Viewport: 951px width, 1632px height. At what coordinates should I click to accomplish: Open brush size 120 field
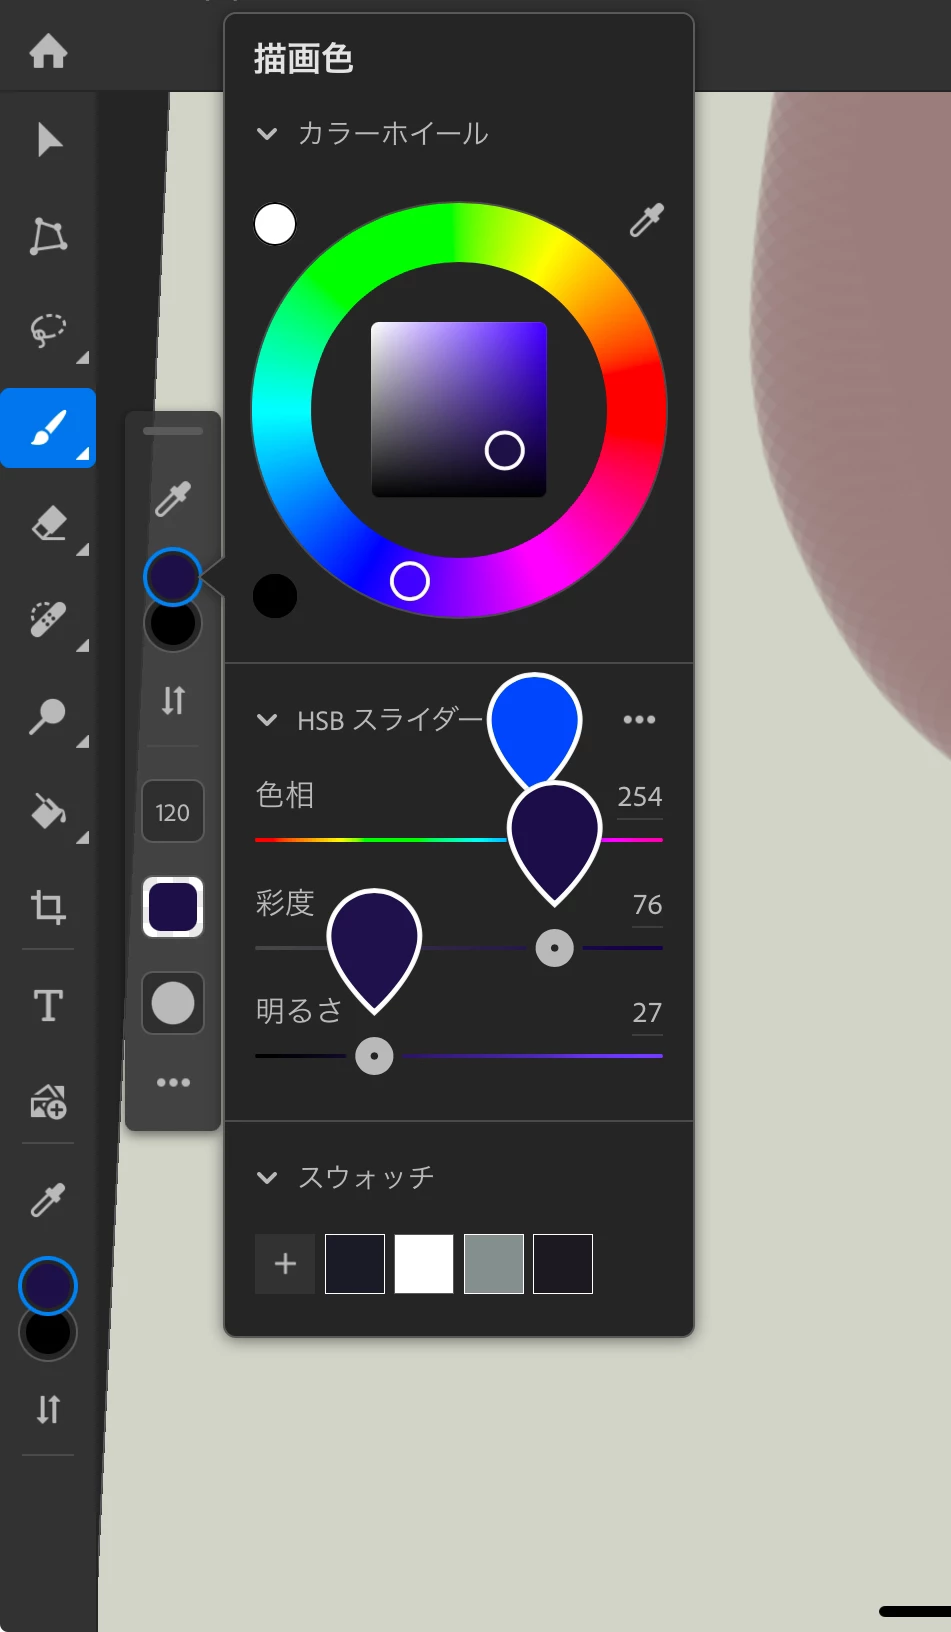(x=173, y=812)
